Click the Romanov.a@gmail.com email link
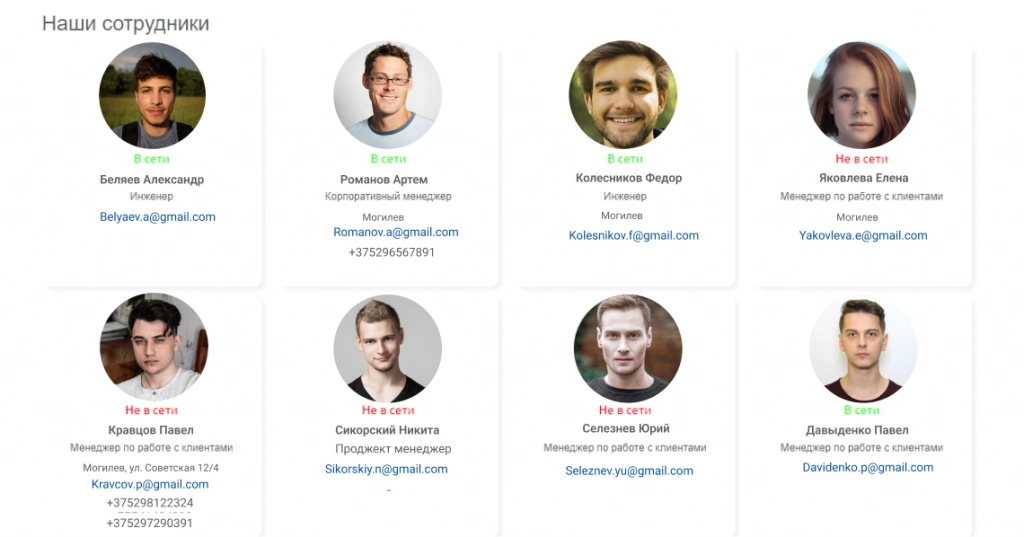The height and width of the screenshot is (537, 1024). (396, 232)
